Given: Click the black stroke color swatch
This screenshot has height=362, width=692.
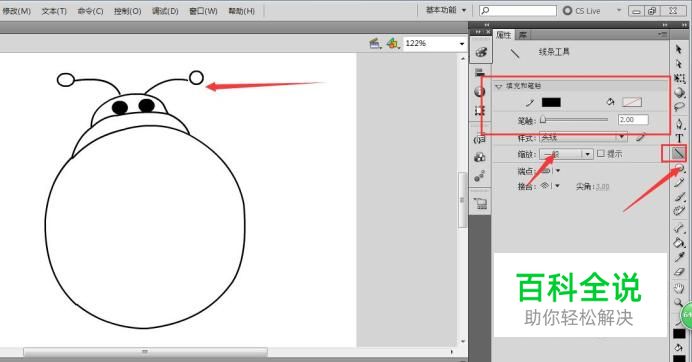Looking at the screenshot, I should point(551,102).
